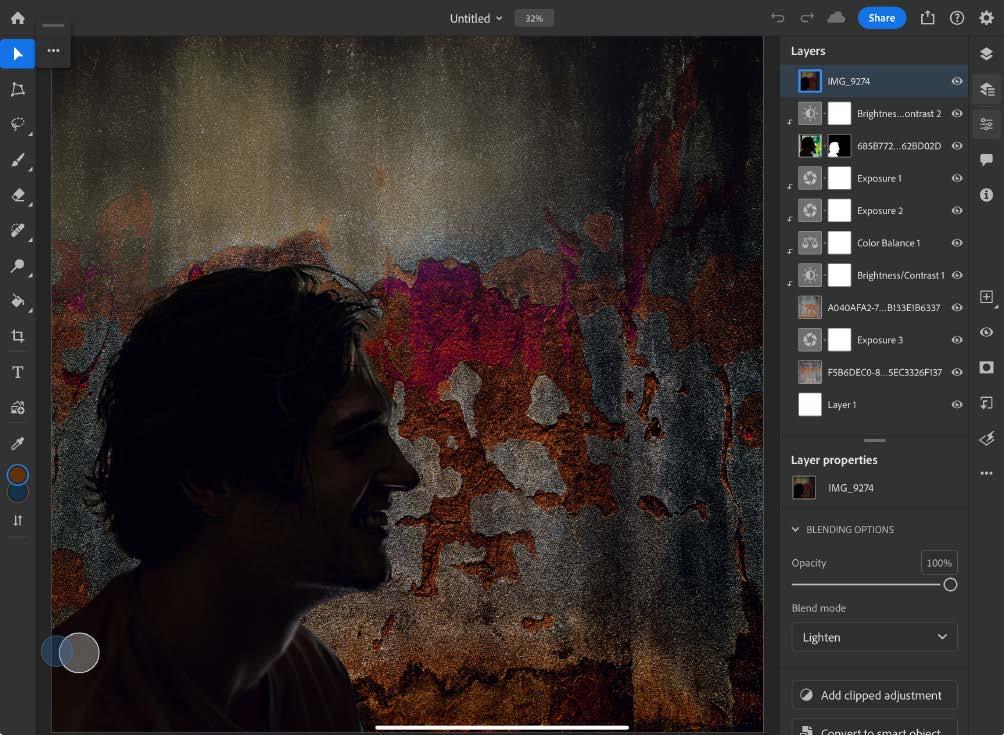Swap foreground and background colors
The height and width of the screenshot is (735, 1004).
click(17, 521)
